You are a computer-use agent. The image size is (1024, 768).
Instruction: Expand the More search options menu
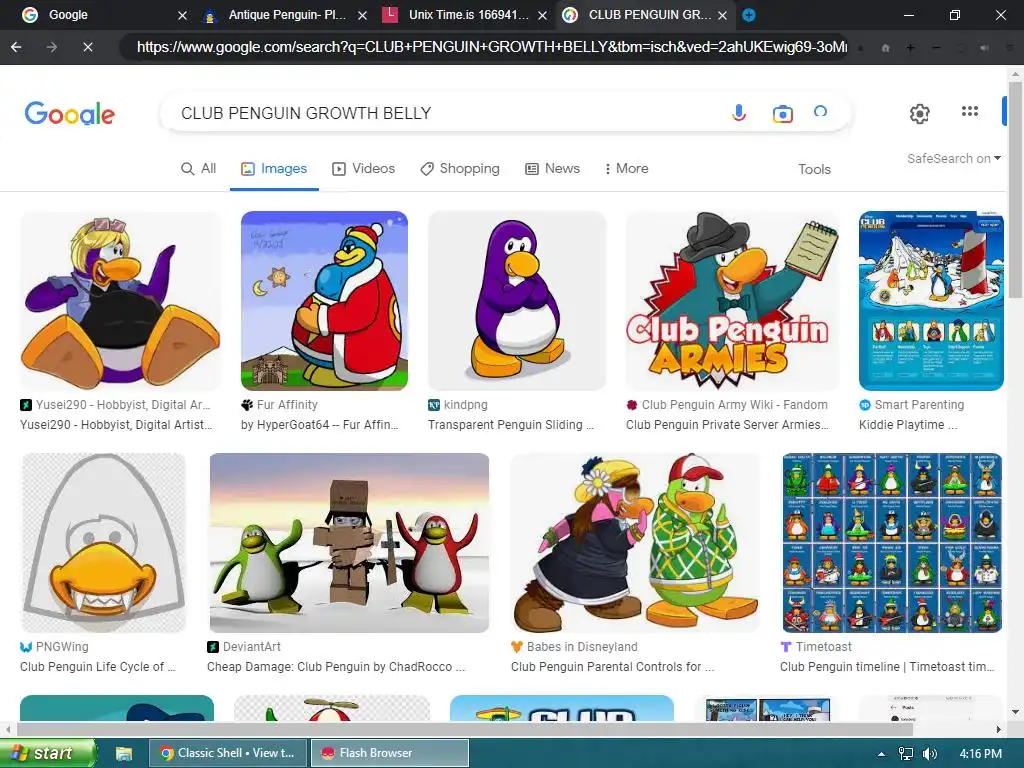click(x=626, y=168)
